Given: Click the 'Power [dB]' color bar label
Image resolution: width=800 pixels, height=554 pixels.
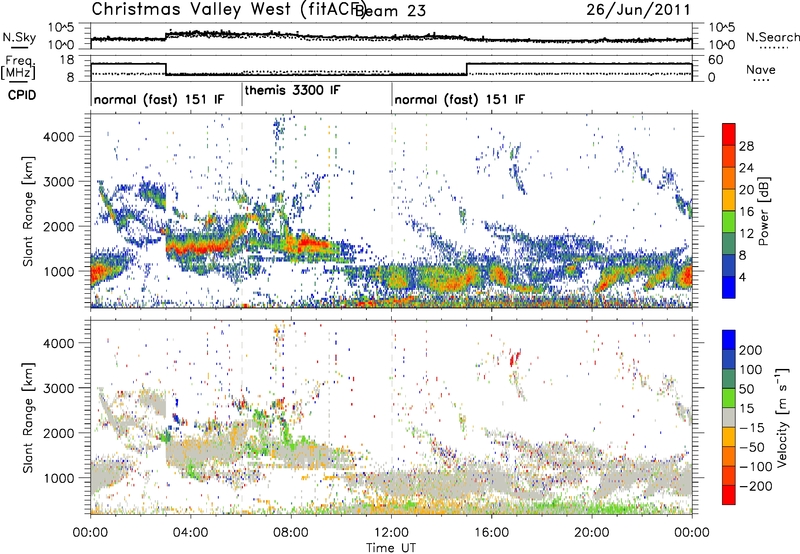Looking at the screenshot, I should (764, 211).
